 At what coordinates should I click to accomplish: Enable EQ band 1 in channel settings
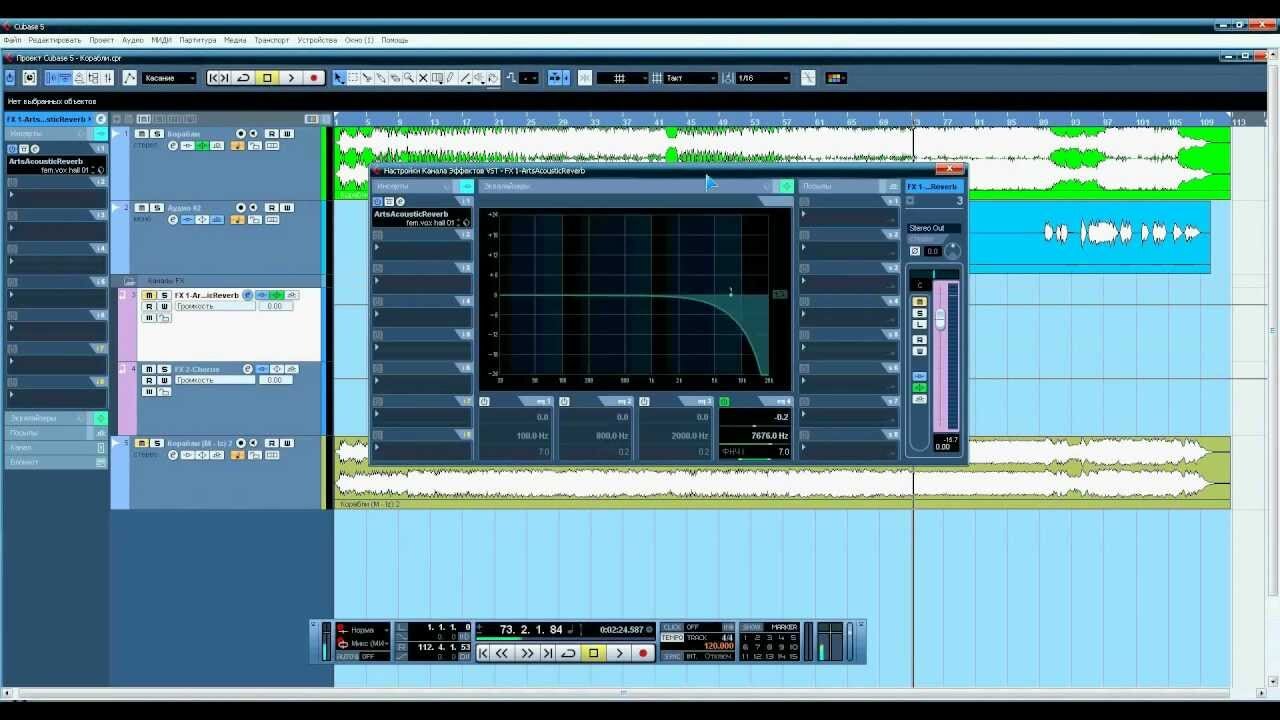(x=484, y=401)
